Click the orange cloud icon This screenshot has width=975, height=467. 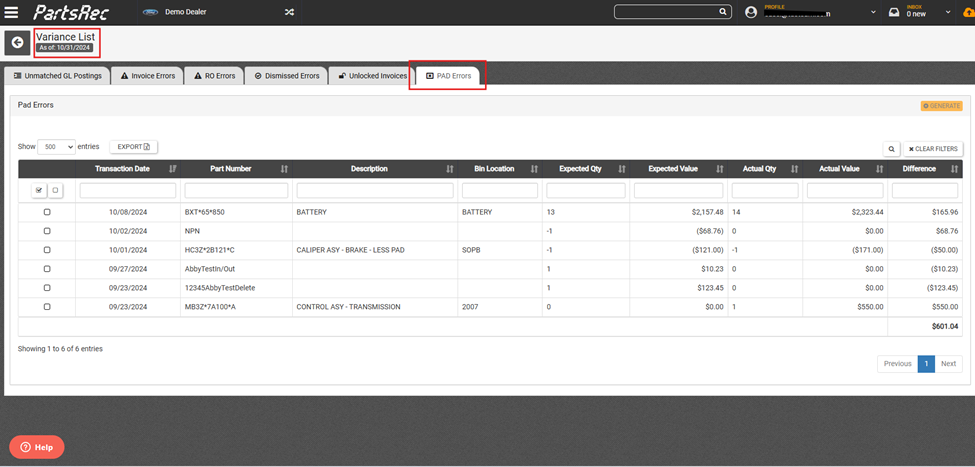969,12
